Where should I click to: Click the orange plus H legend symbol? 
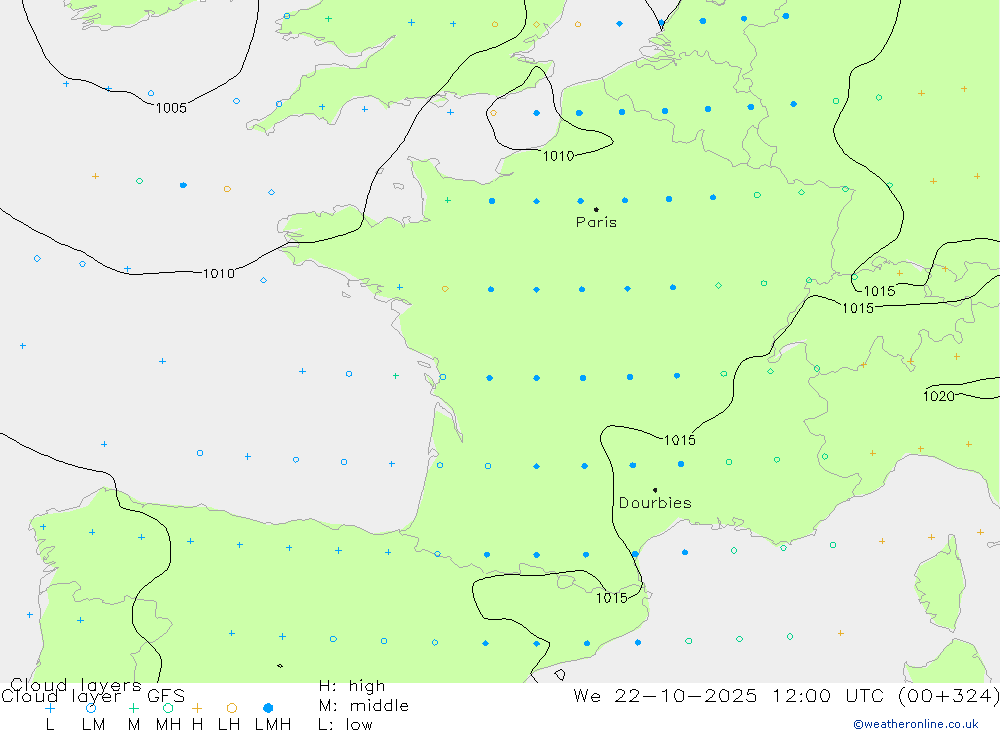pyautogui.click(x=197, y=708)
